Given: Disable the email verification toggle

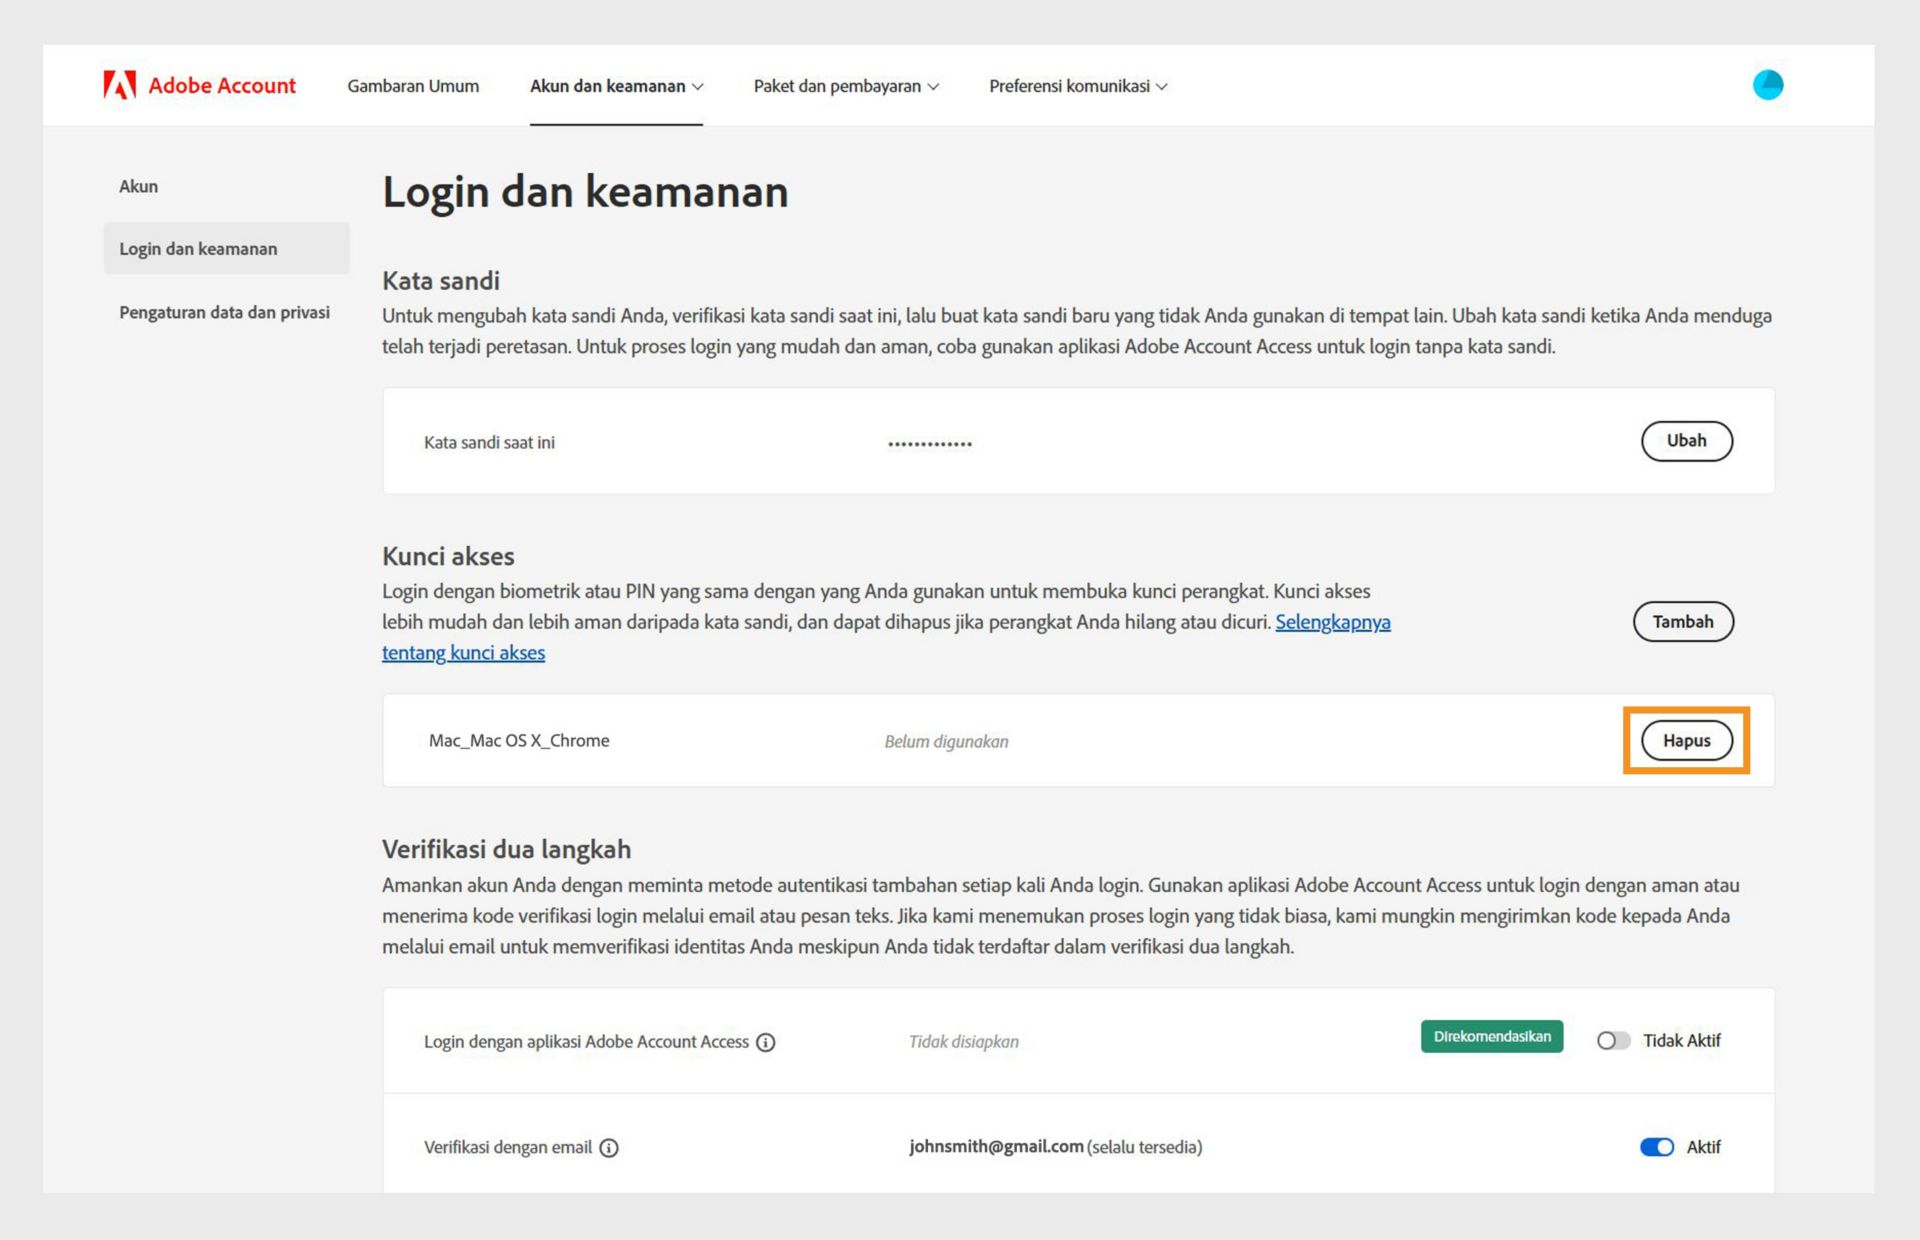Looking at the screenshot, I should (x=1656, y=1147).
